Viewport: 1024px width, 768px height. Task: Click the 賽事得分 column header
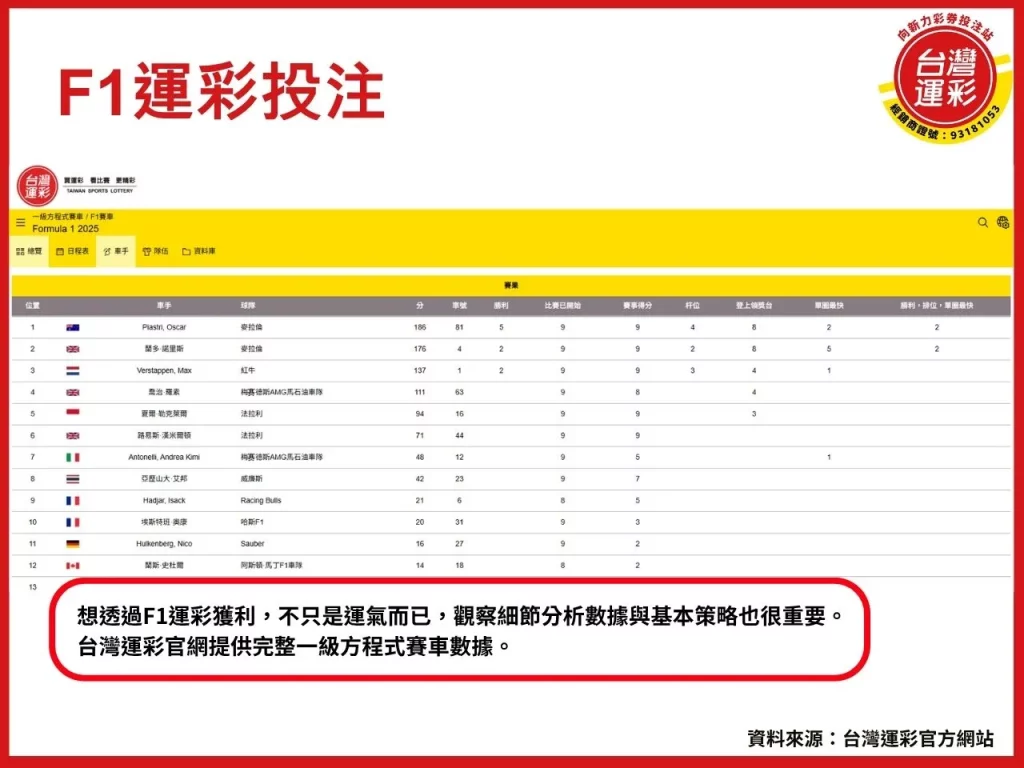(637, 306)
